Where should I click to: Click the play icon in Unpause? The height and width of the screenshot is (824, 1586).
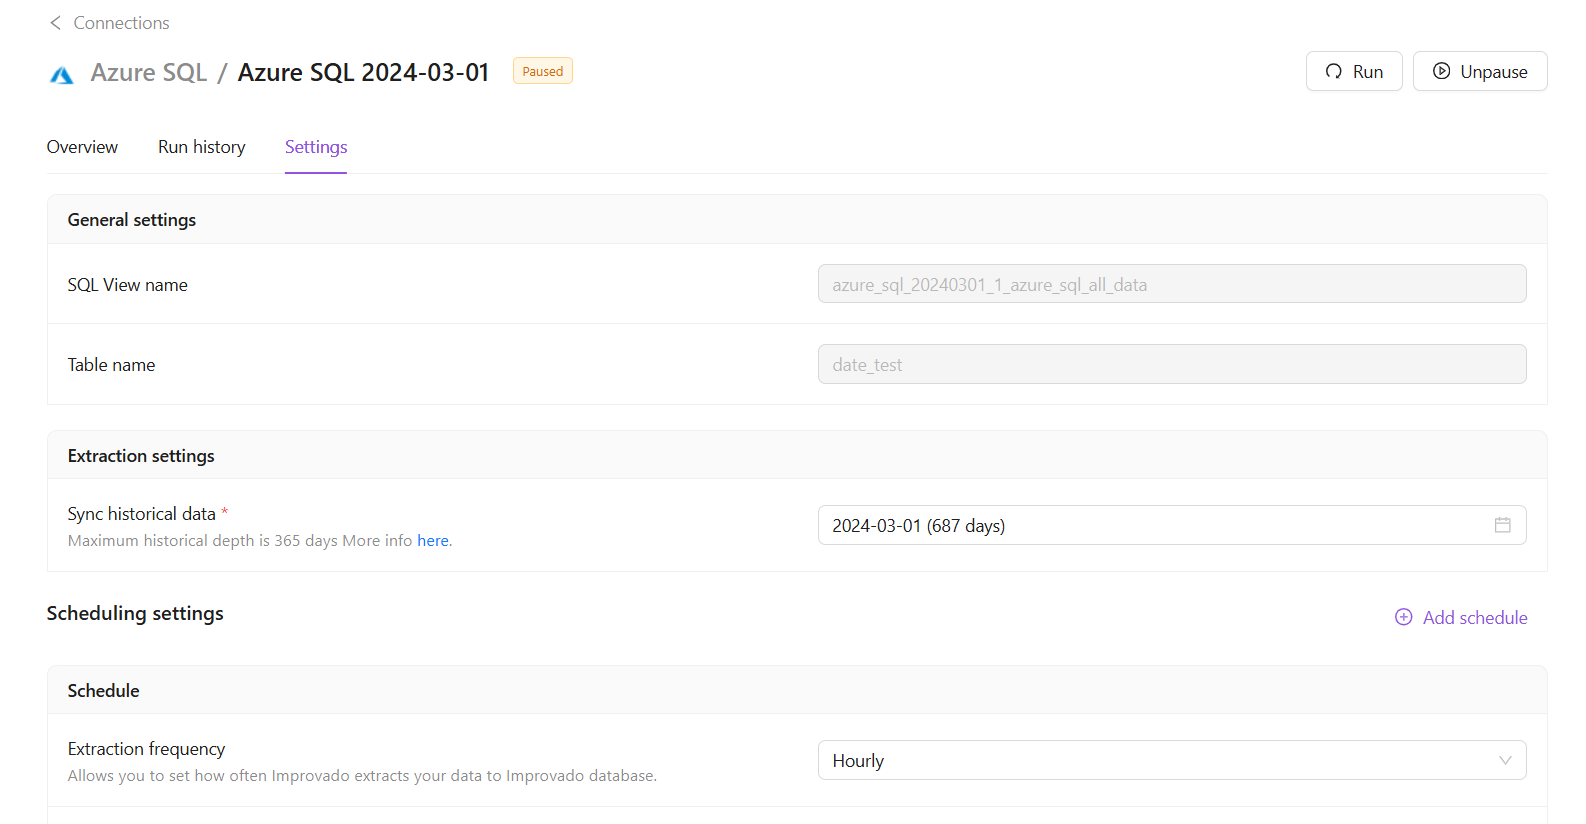pos(1441,71)
